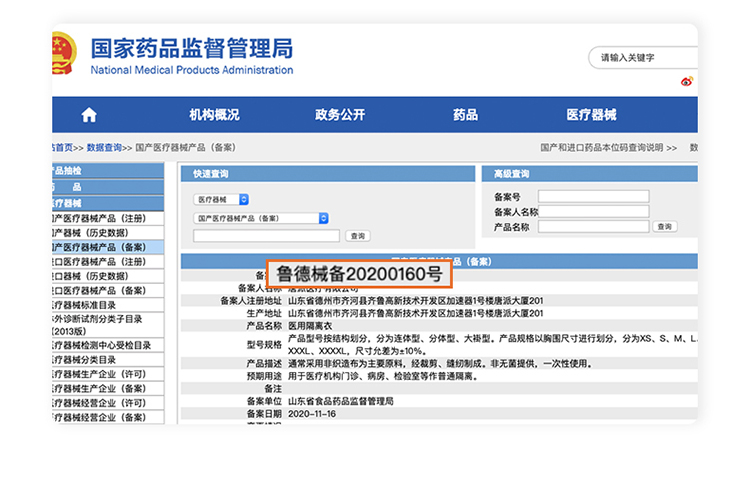Screen dimensions: 750x487
Task: Open the 数据查询 breadcrumb link
Action: point(104,147)
